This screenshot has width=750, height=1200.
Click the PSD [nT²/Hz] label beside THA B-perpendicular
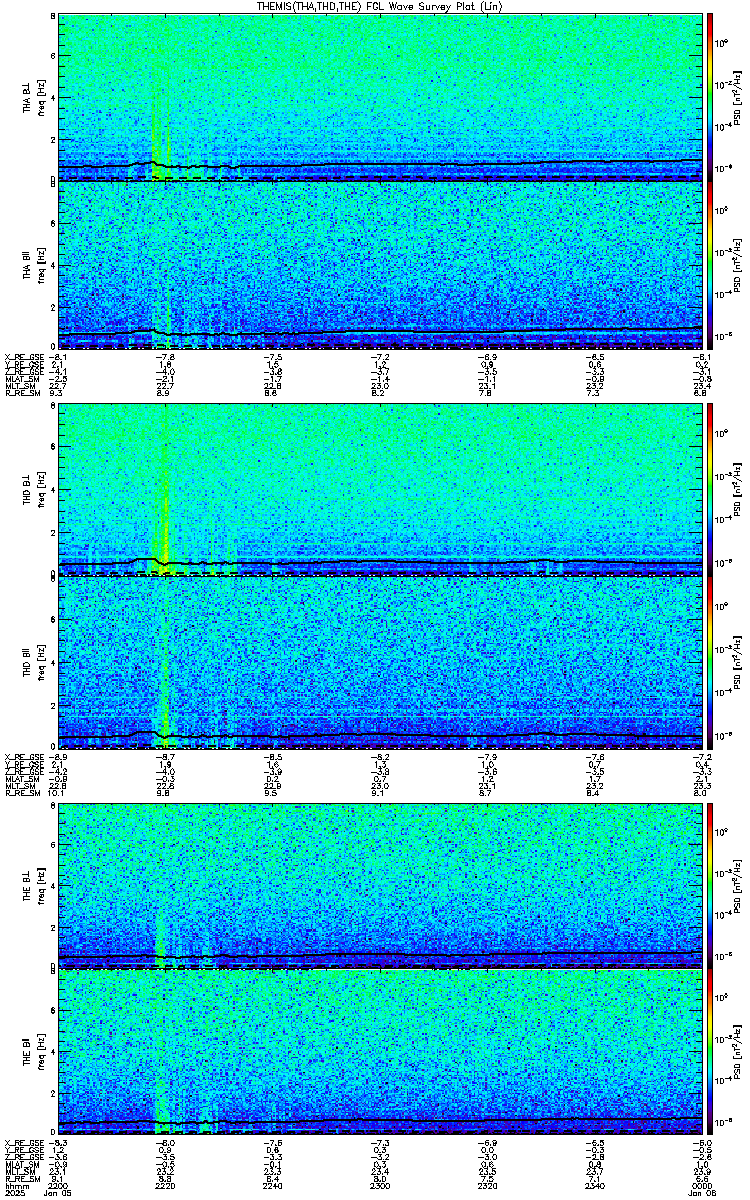pyautogui.click(x=736, y=97)
